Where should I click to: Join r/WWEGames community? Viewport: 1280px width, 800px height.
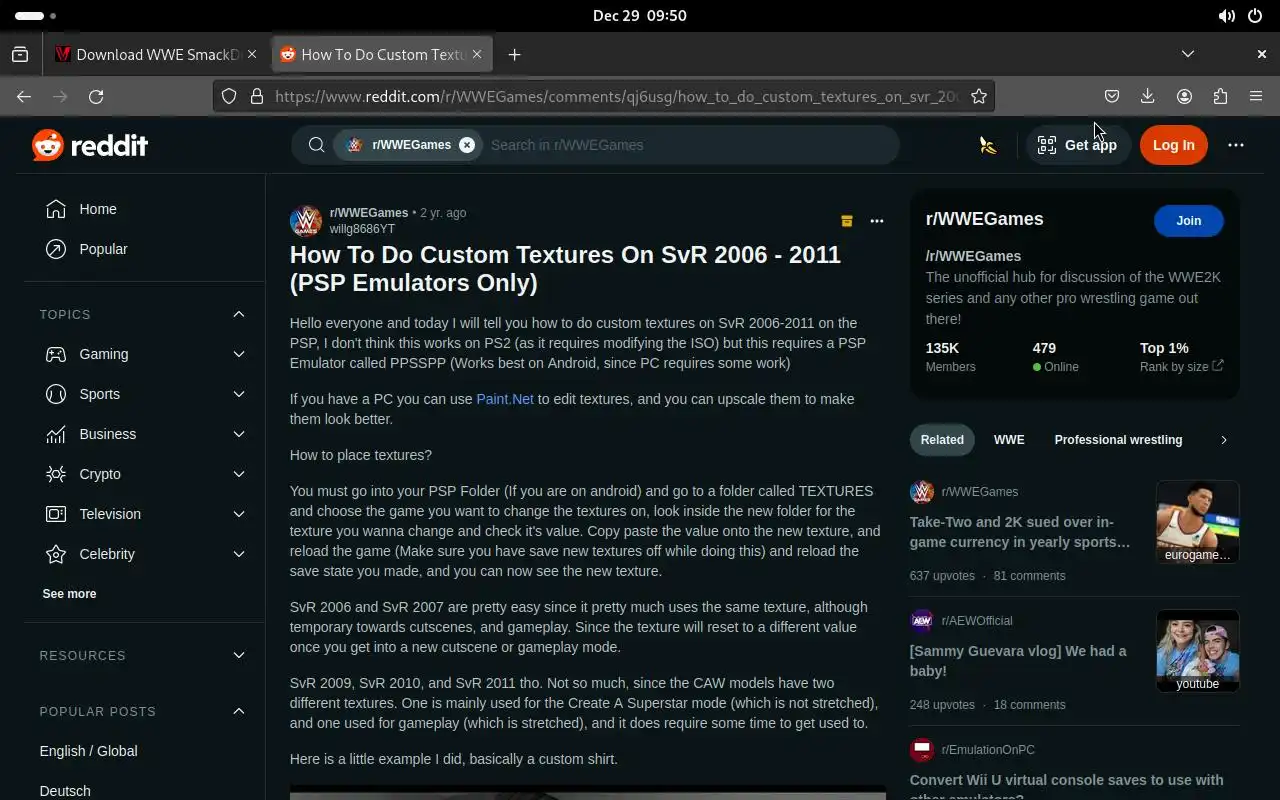point(1188,221)
